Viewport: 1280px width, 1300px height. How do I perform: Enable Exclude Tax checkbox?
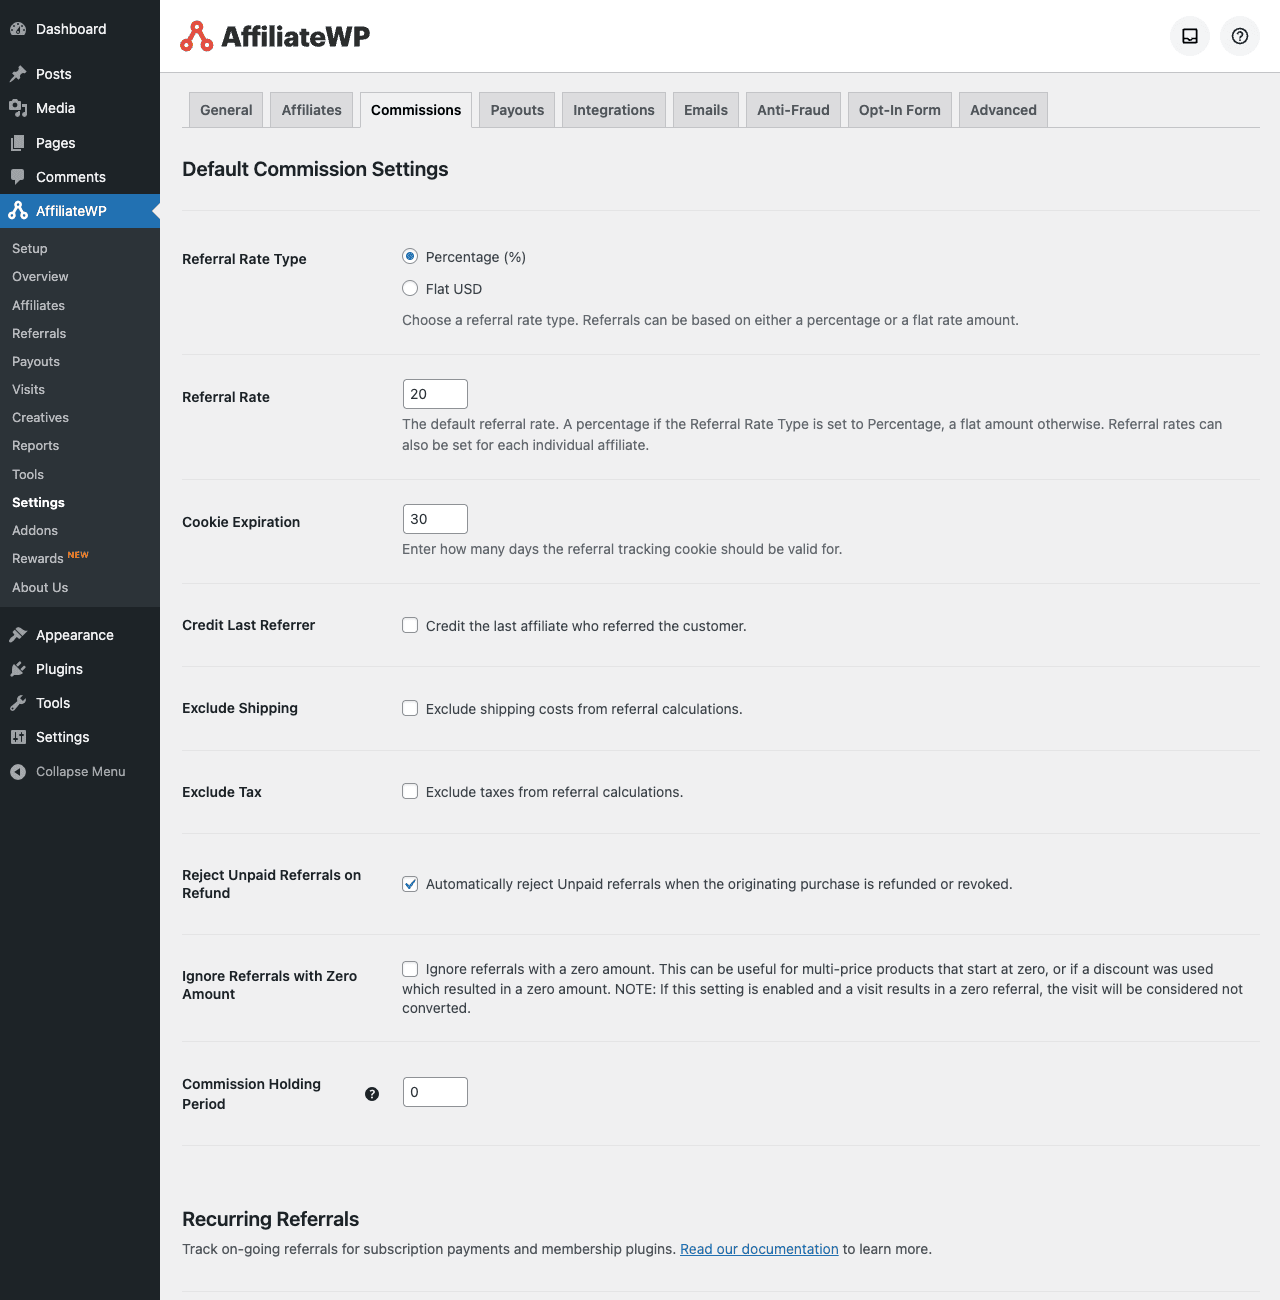(x=410, y=791)
